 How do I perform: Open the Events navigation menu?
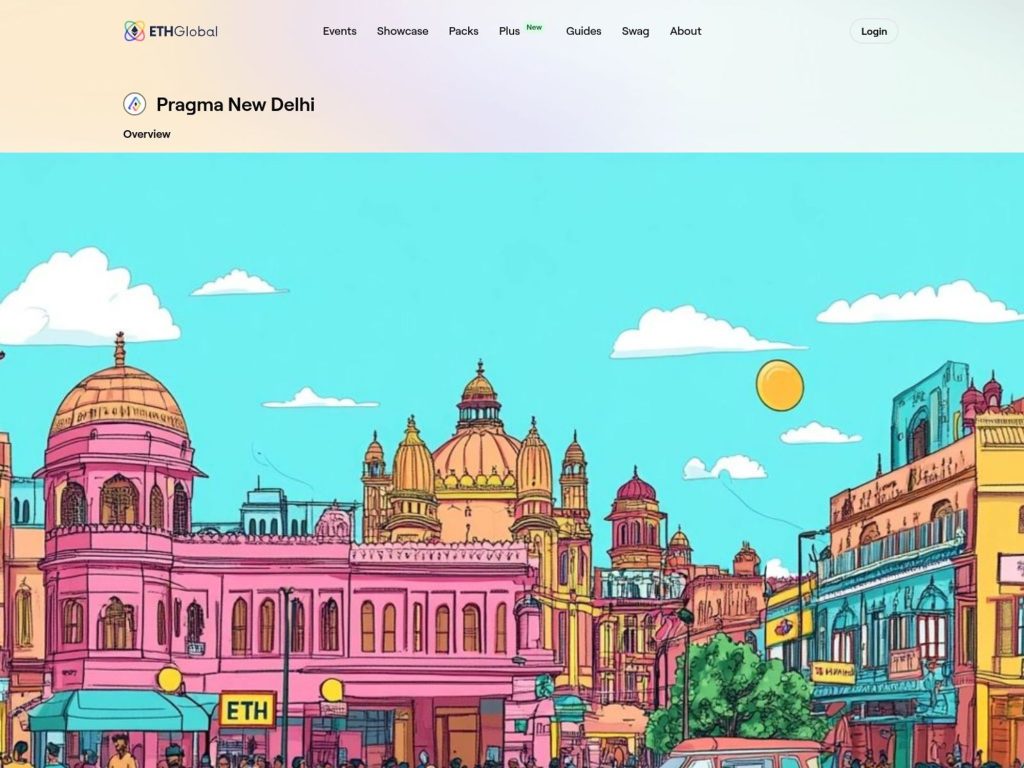click(x=339, y=31)
